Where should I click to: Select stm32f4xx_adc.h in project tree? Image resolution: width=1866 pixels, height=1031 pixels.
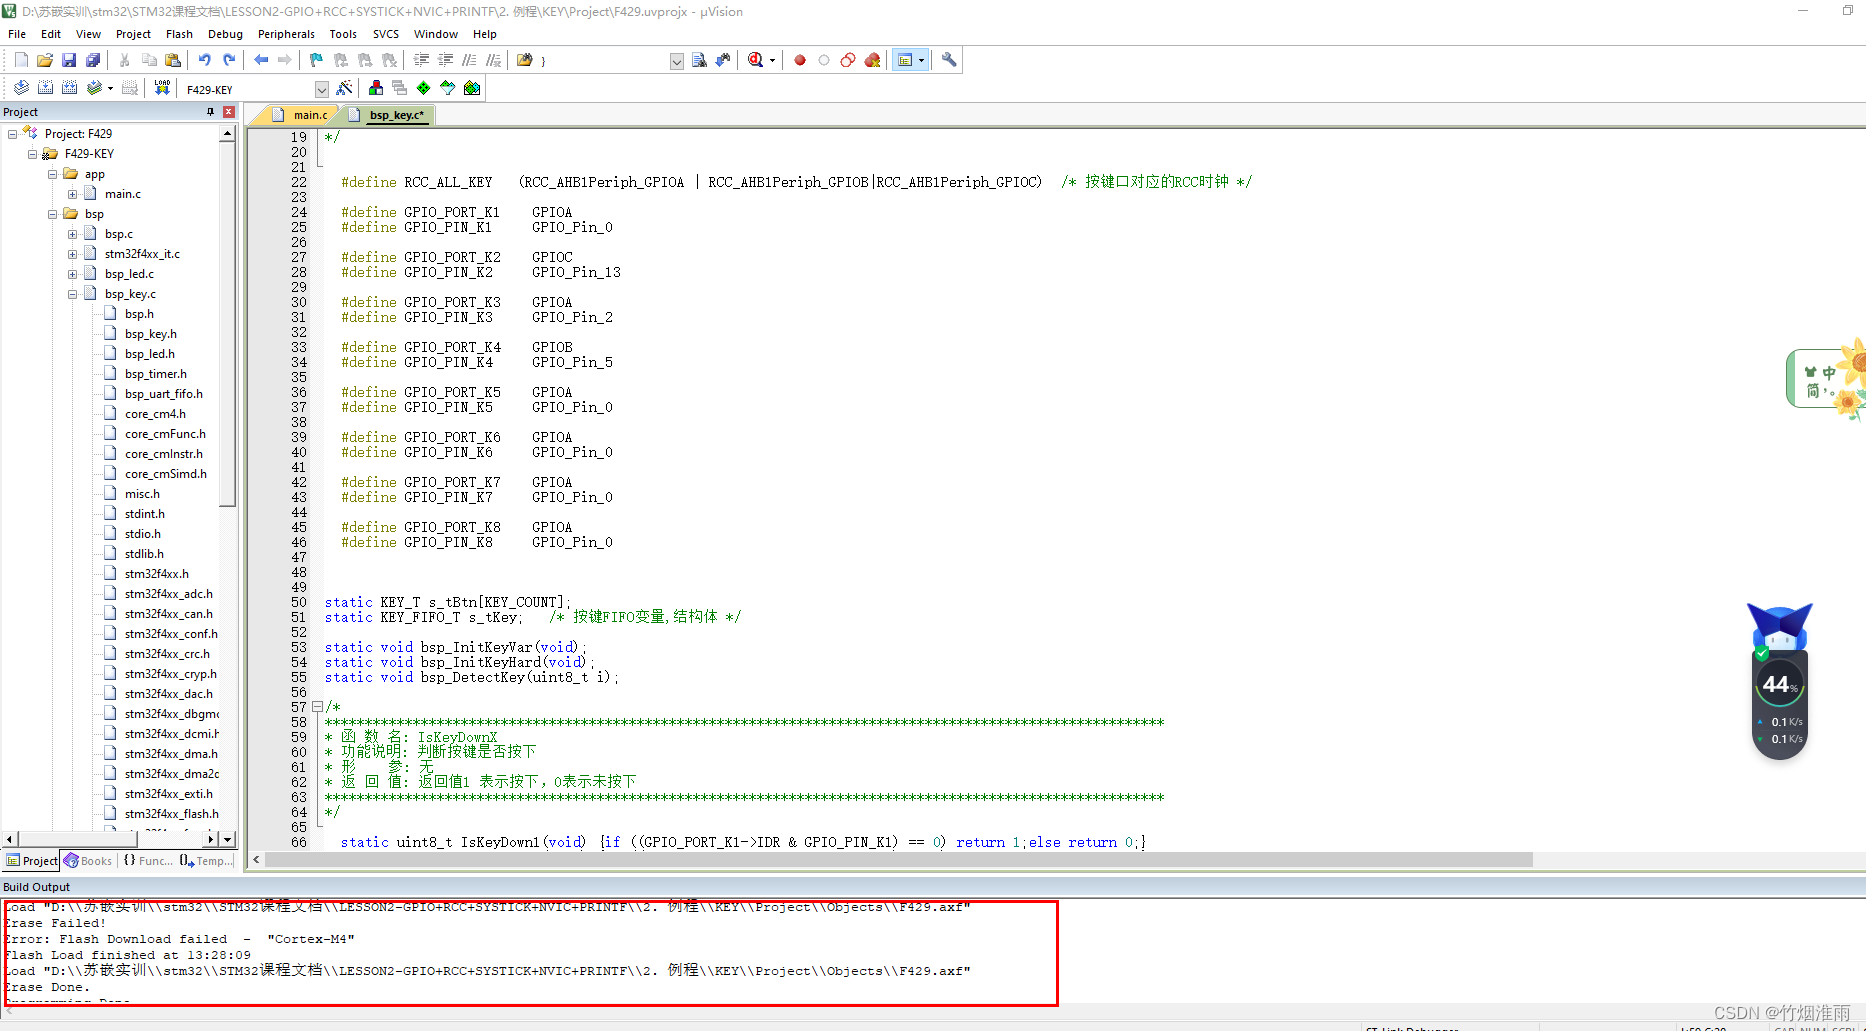[x=168, y=594]
